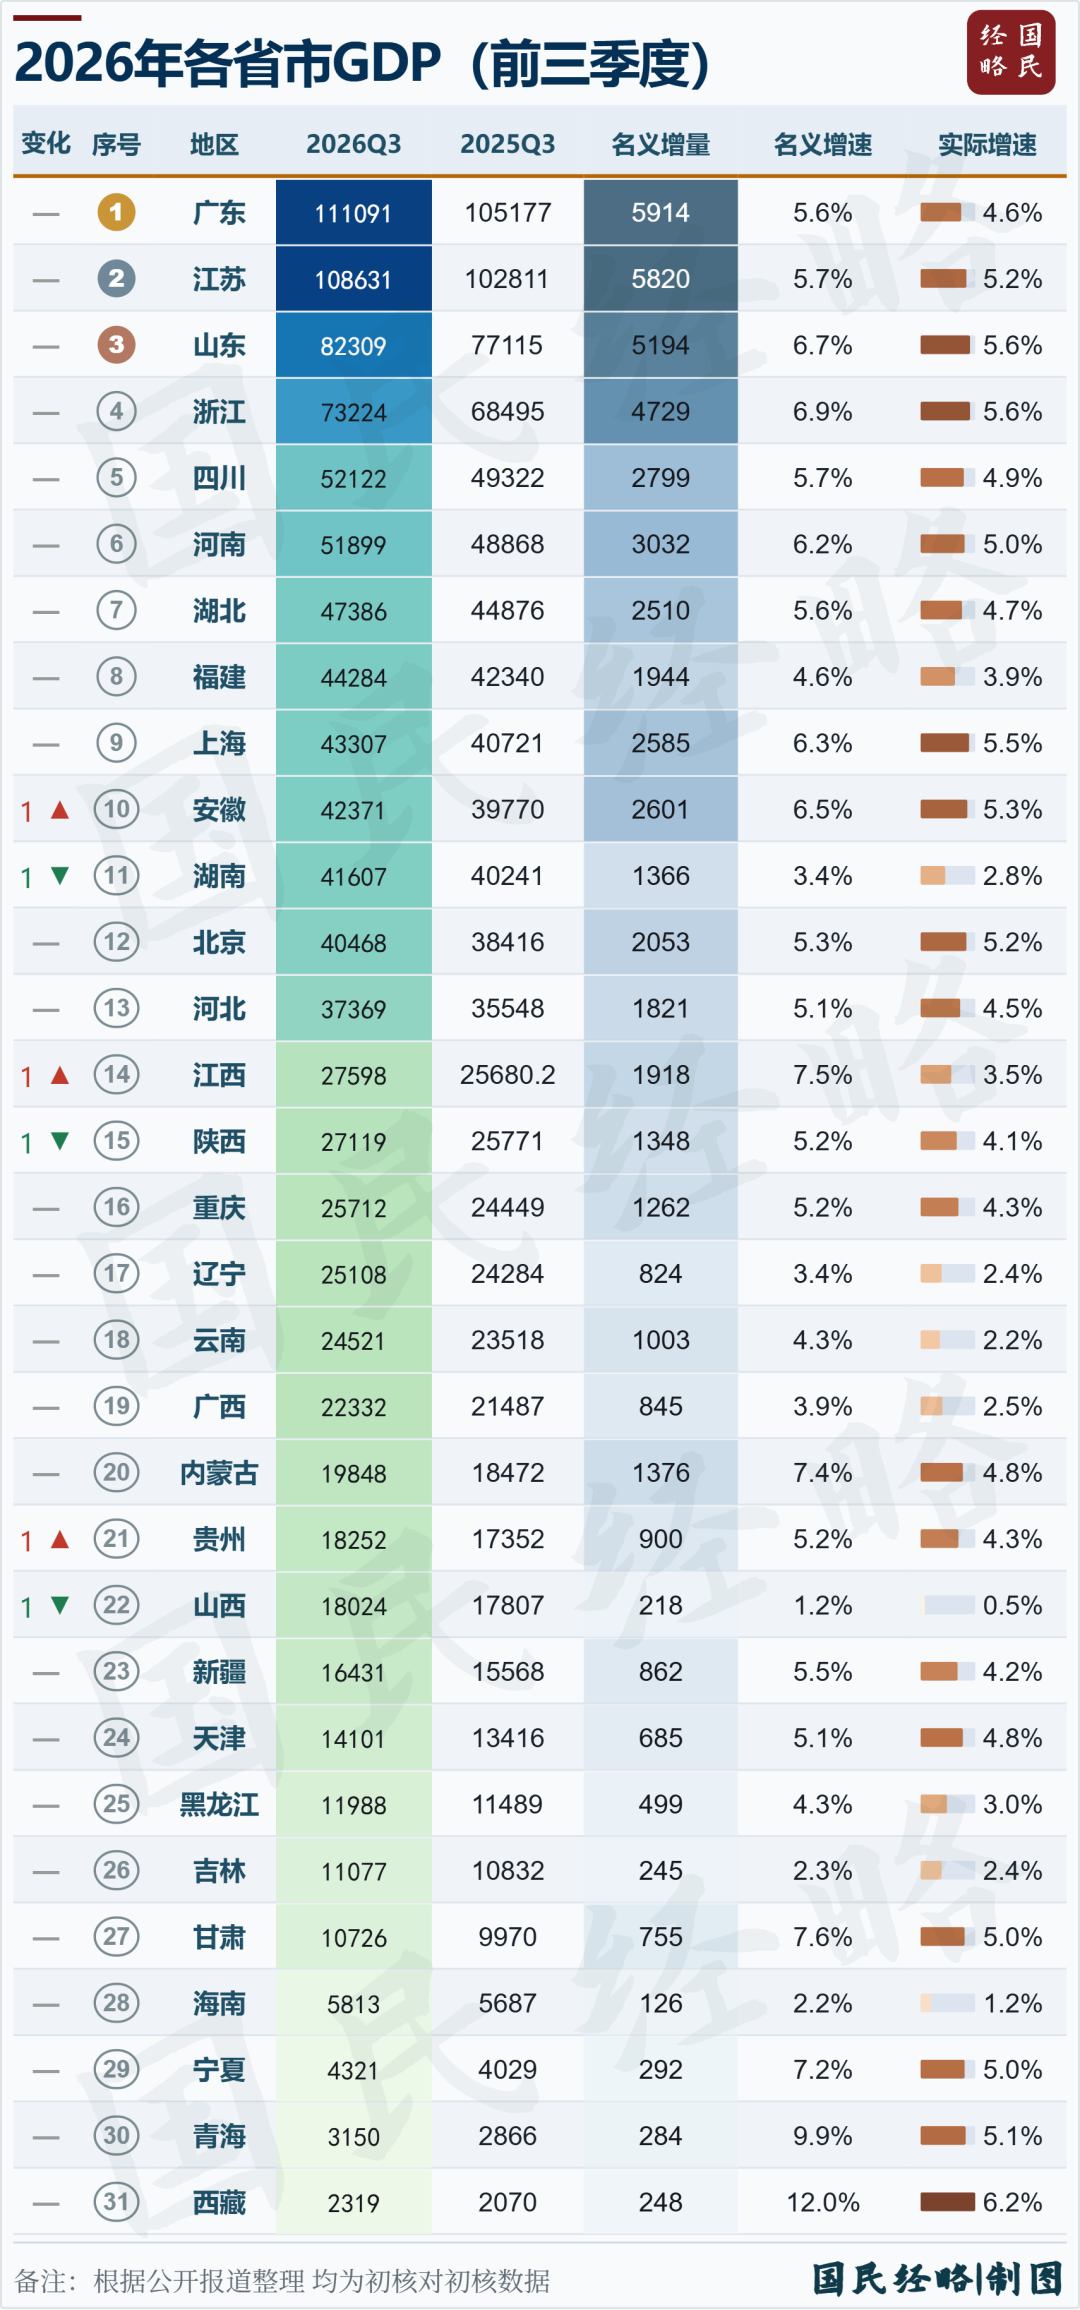Click the 江苏 2026Q3 cell 108631

pos(354,279)
